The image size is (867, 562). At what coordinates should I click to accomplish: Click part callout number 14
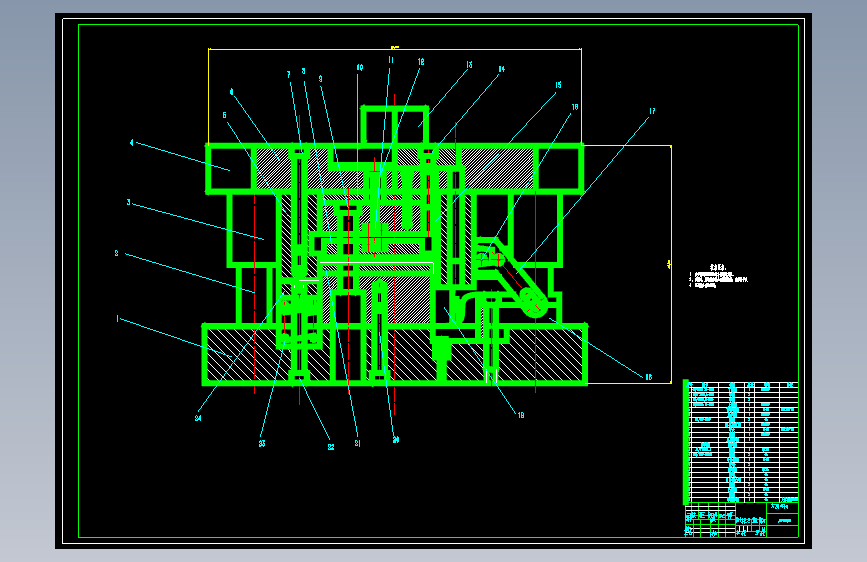point(502,69)
